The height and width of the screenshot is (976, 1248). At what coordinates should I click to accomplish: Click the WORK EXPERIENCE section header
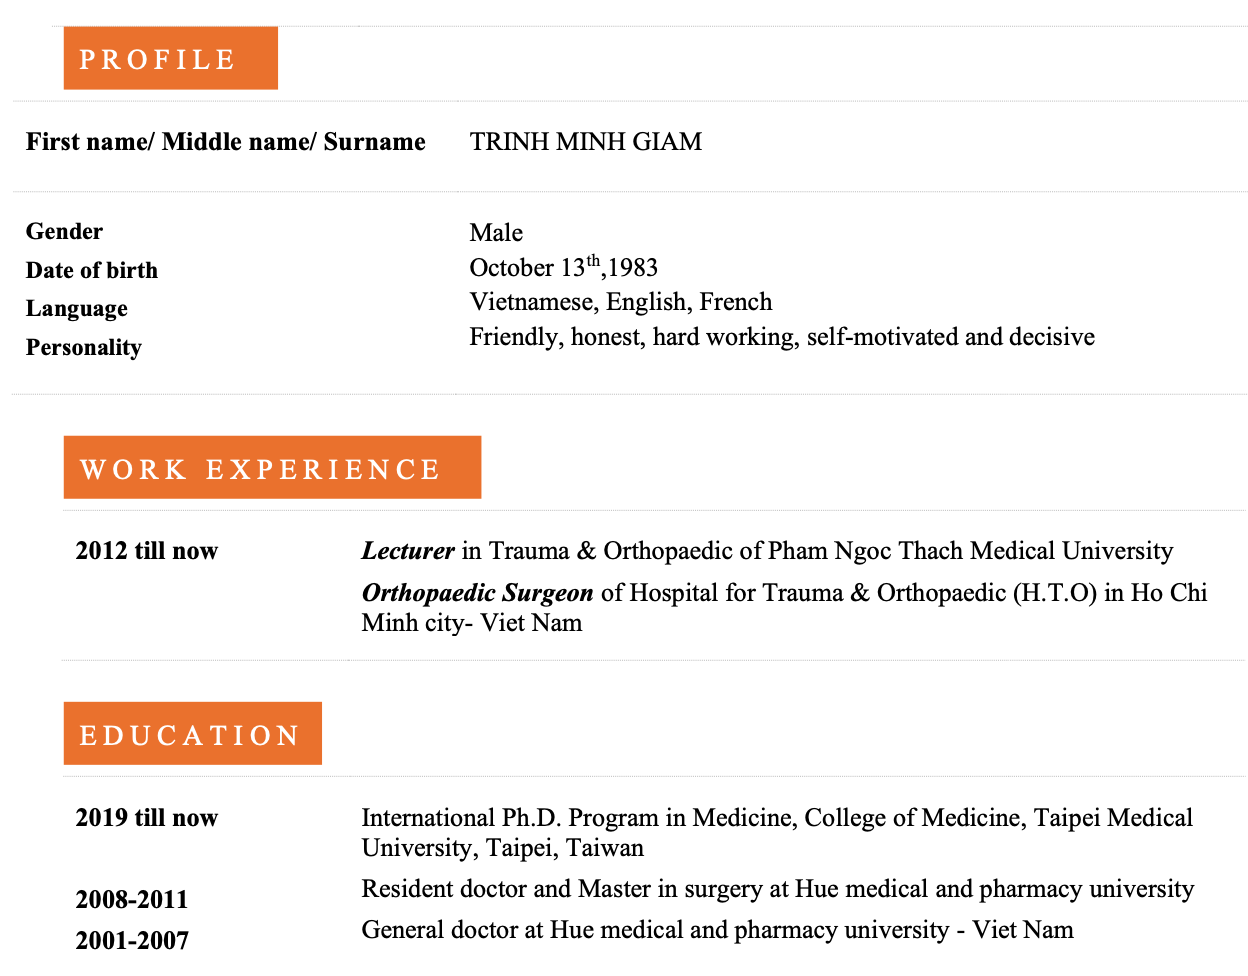tap(272, 467)
